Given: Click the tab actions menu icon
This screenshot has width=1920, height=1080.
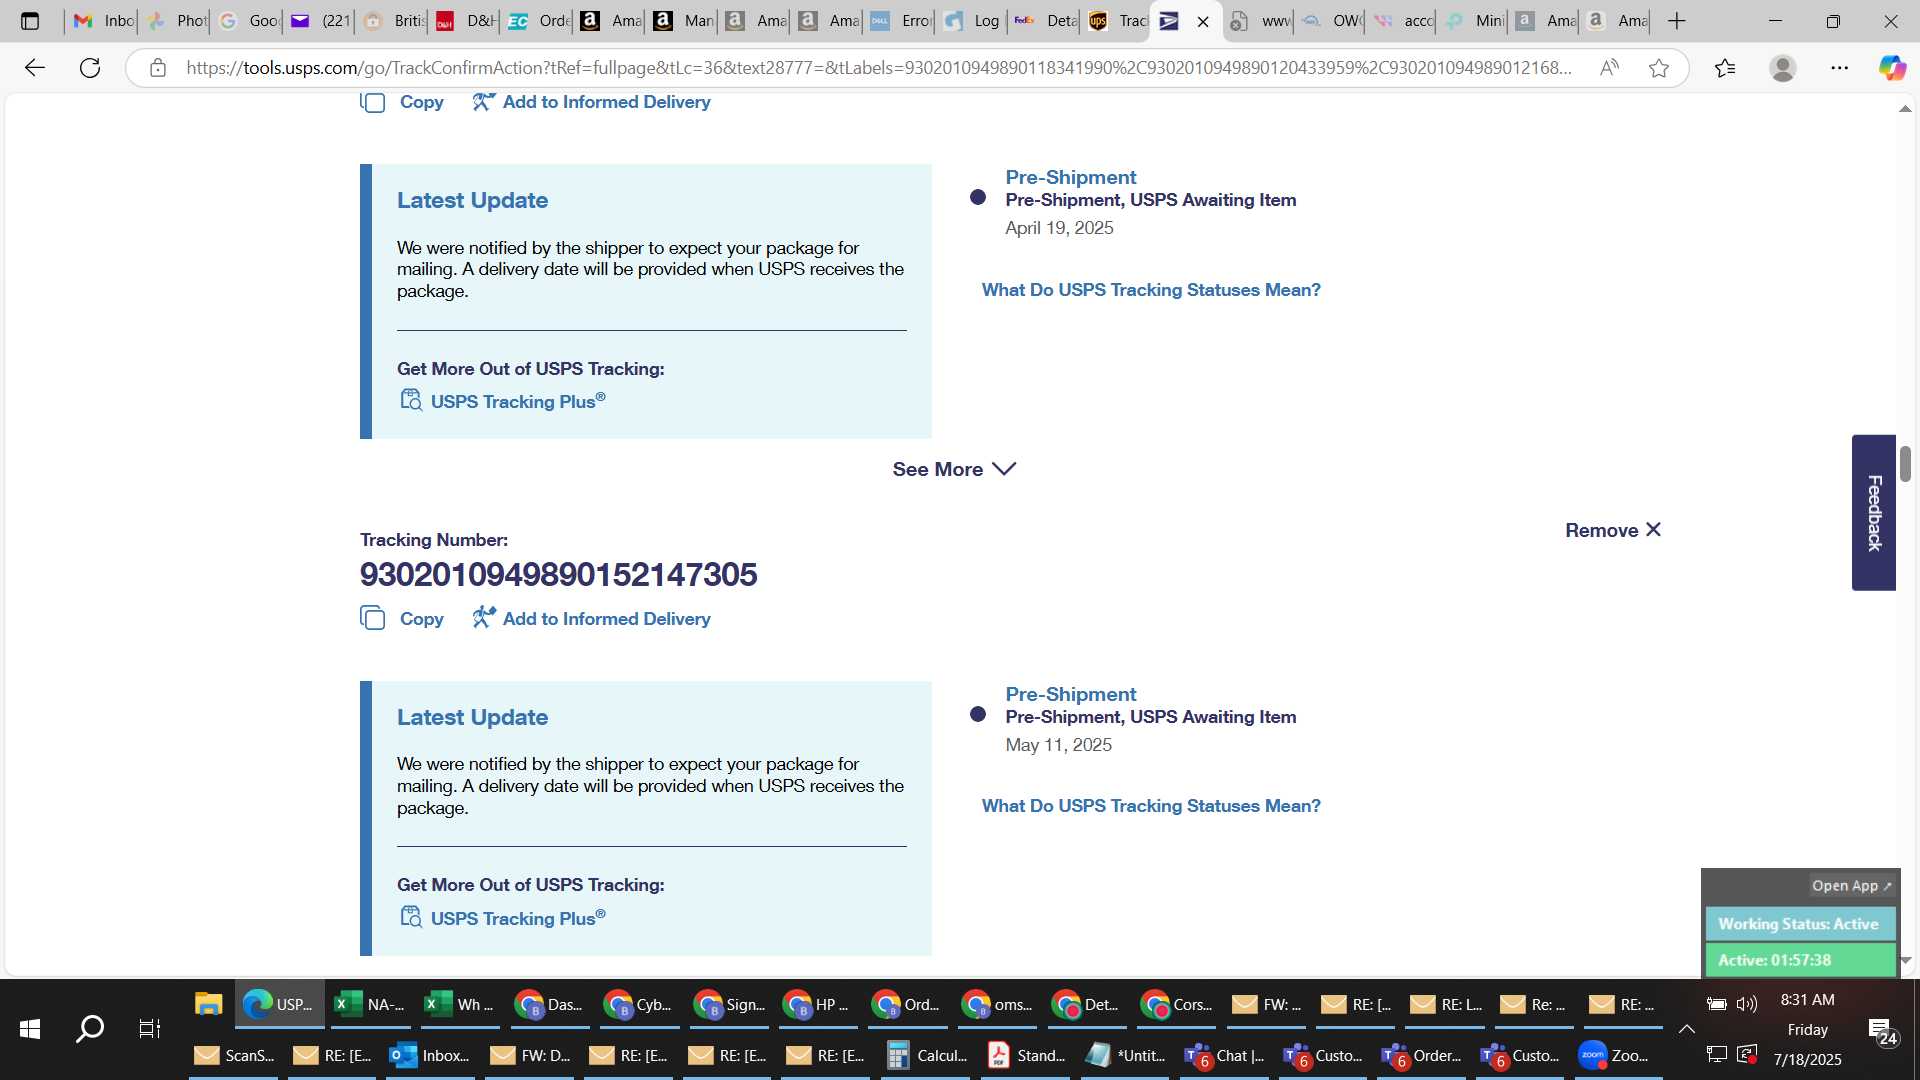Looking at the screenshot, I should tap(30, 21).
